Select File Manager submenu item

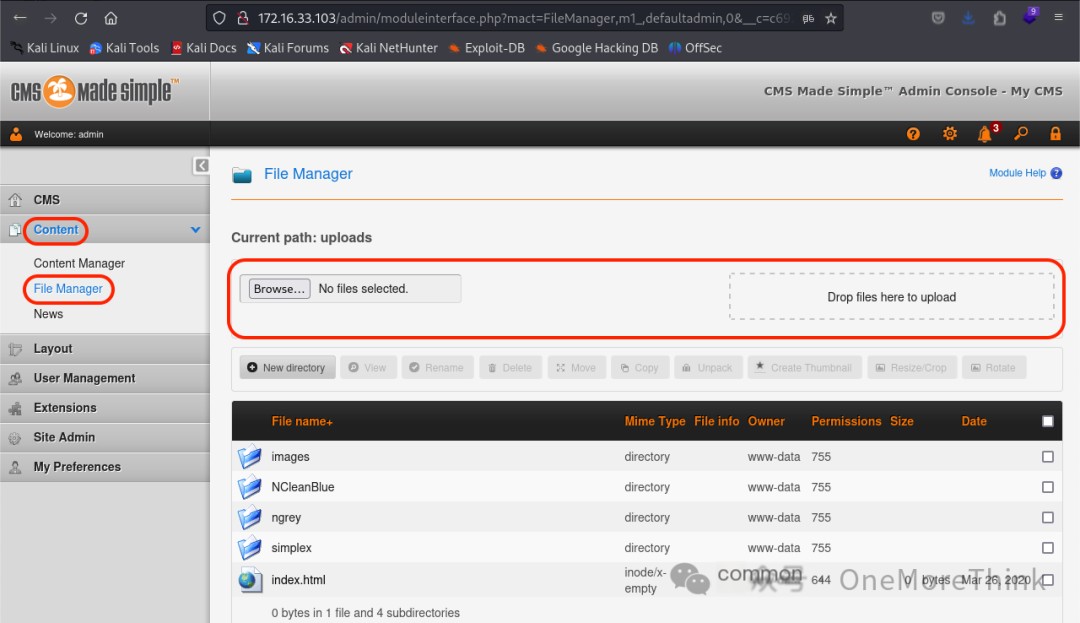point(68,288)
